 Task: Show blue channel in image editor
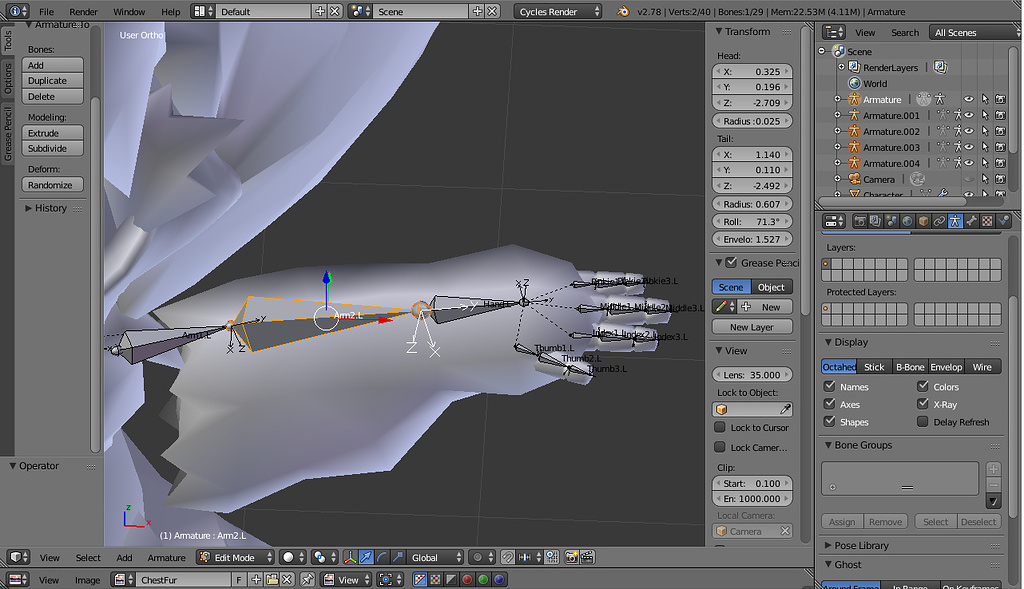(x=500, y=580)
